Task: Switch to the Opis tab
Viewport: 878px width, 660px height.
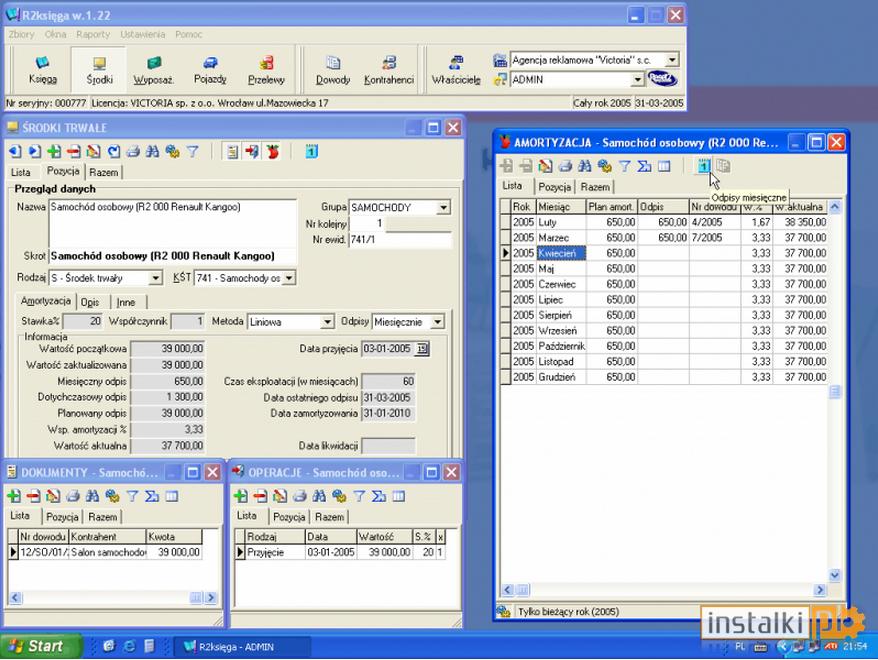Action: coord(90,302)
